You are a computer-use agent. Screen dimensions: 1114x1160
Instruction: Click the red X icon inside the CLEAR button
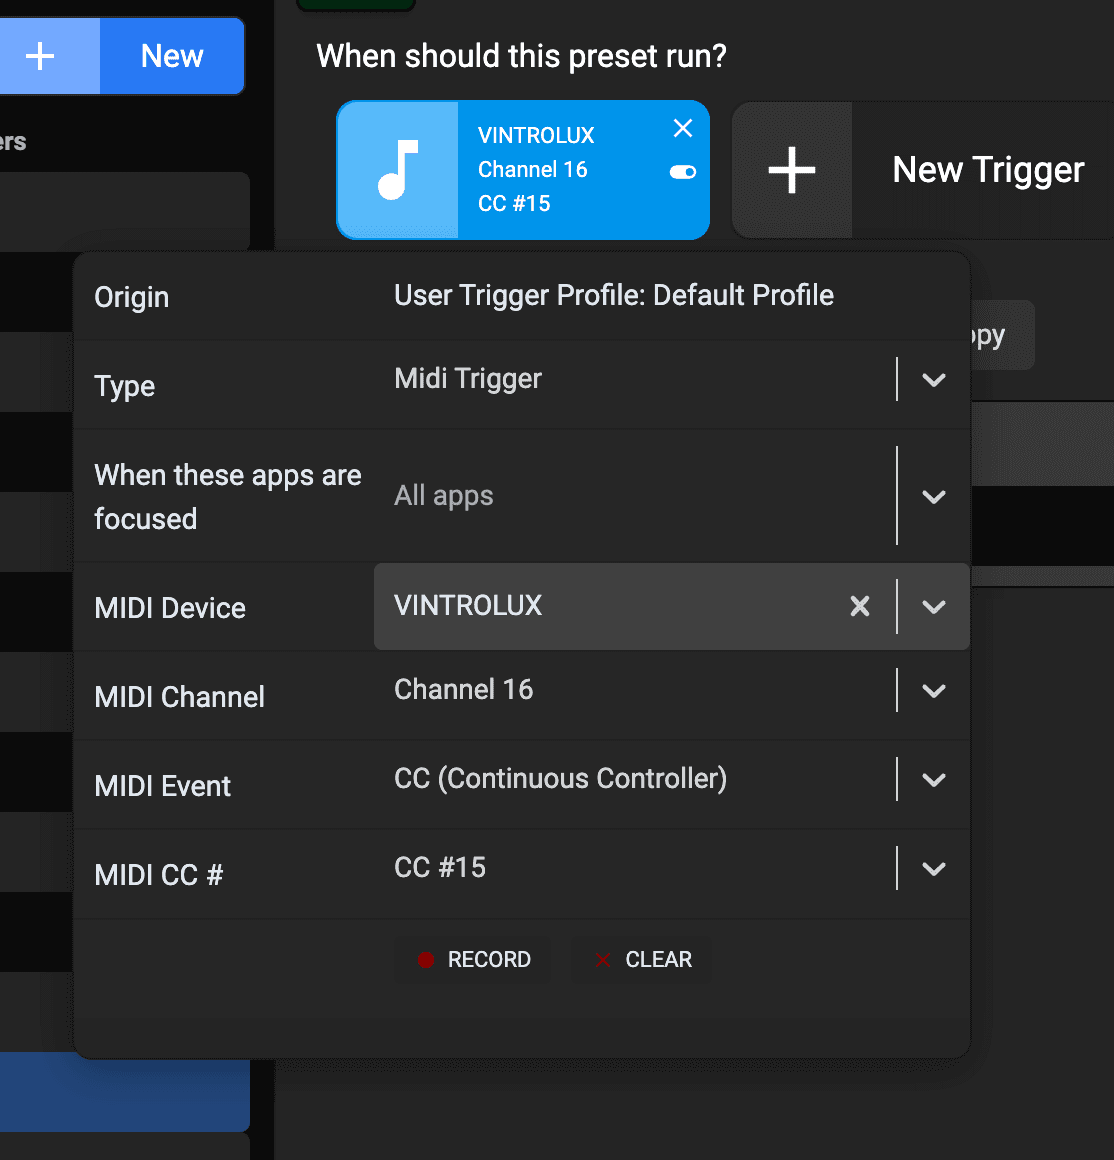(x=602, y=959)
